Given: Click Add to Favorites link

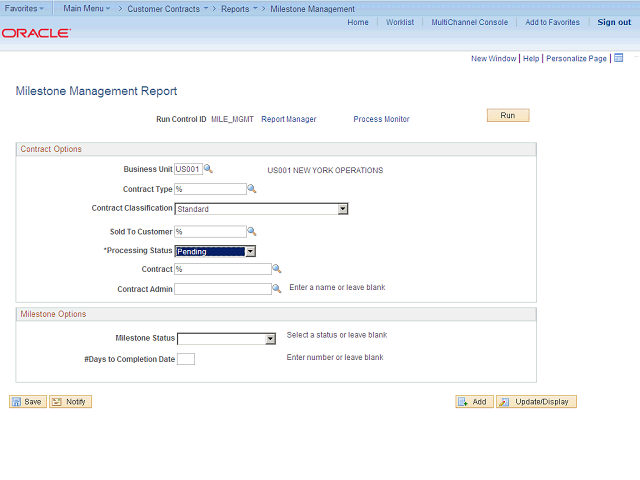Looking at the screenshot, I should tap(552, 22).
